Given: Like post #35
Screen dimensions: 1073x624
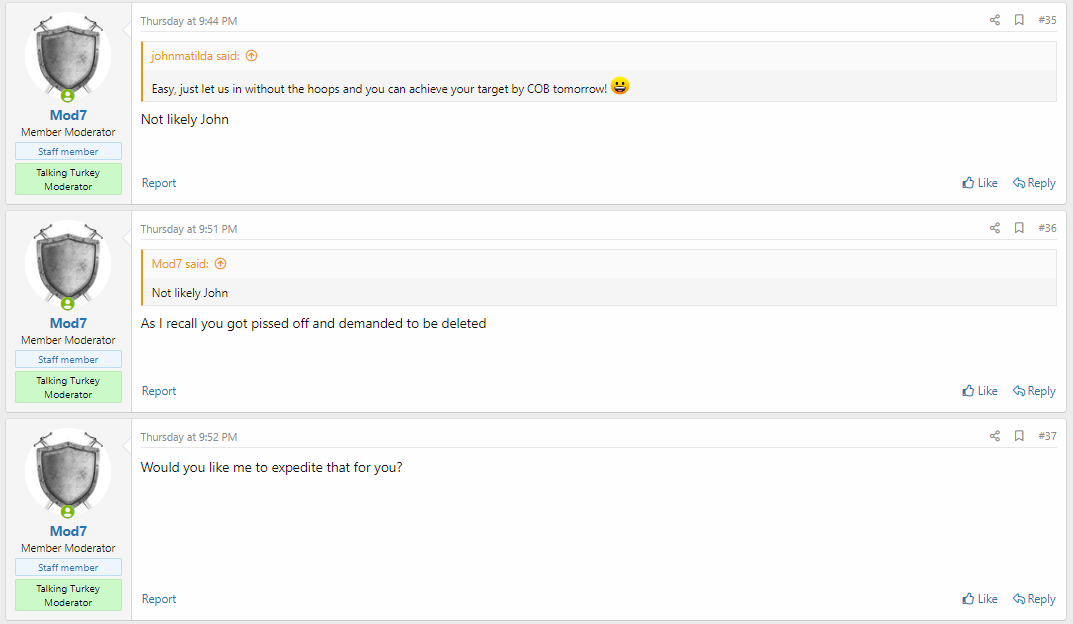Looking at the screenshot, I should [x=980, y=183].
